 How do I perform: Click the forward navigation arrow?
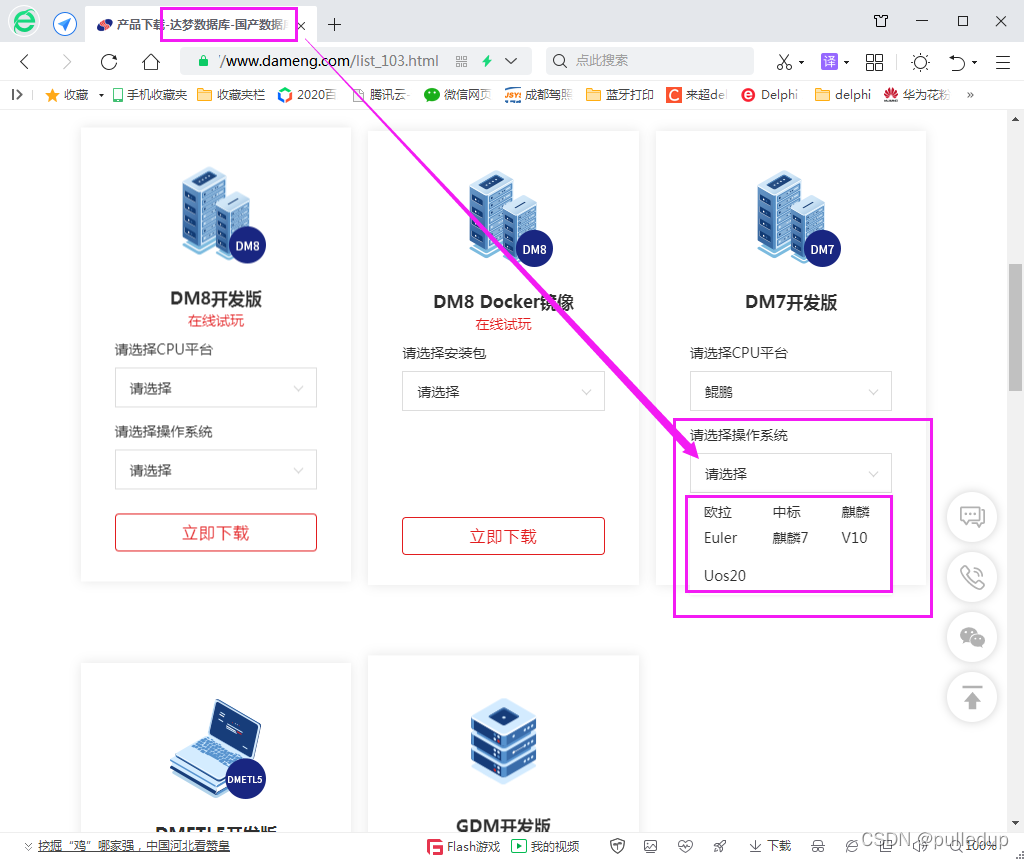pyautogui.click(x=67, y=62)
